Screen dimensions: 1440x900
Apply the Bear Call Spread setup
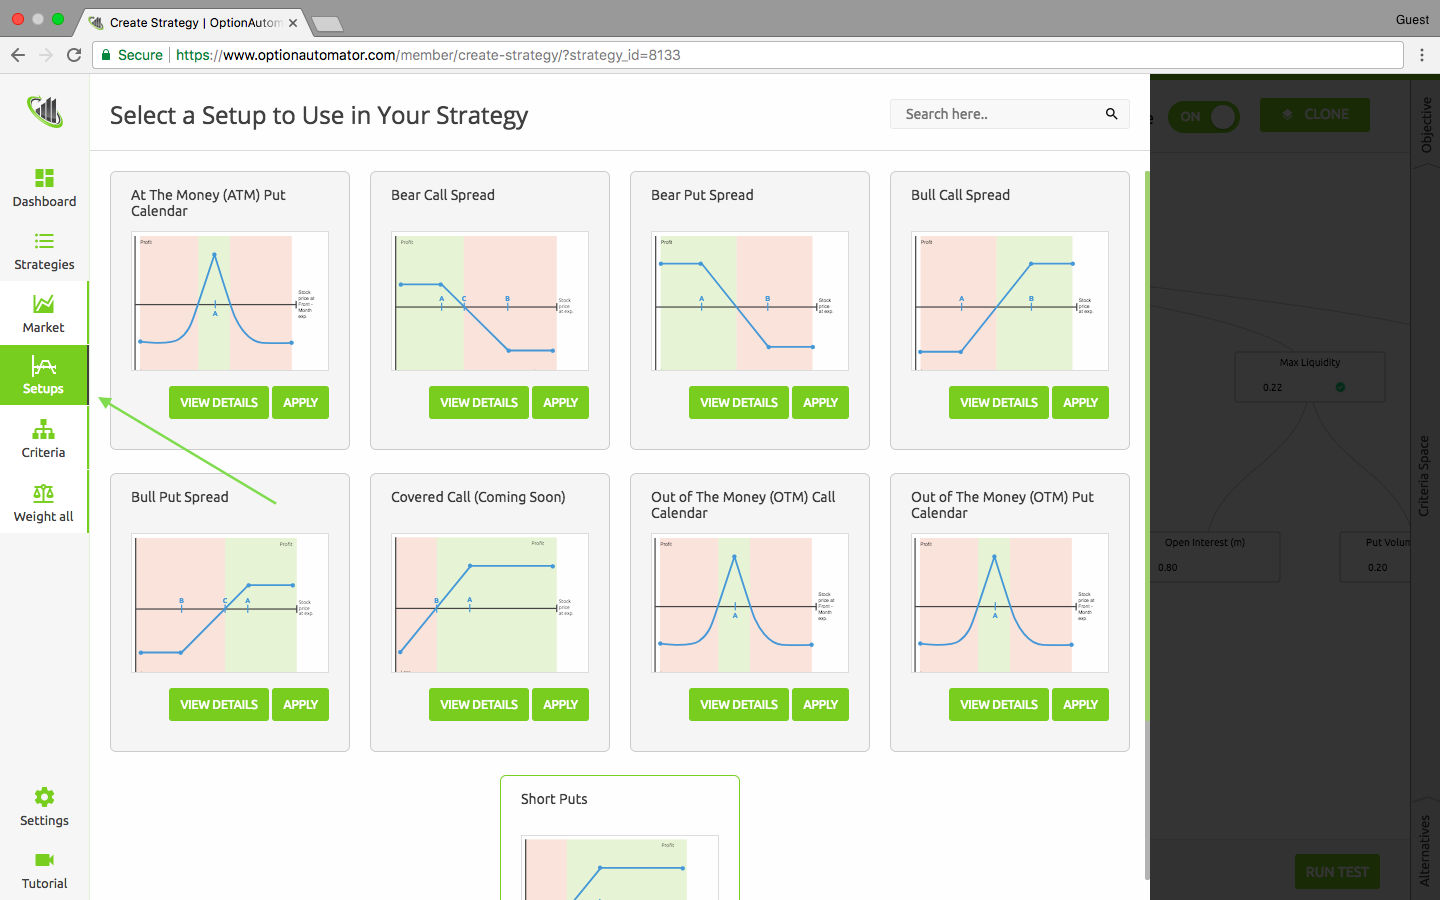tap(560, 403)
